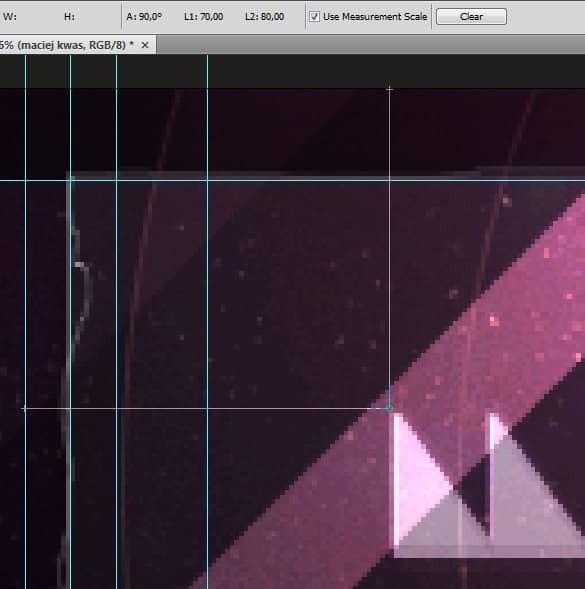Click the left endpoint of the horizontal ruler line
585x589 pixels.
[x=24, y=408]
